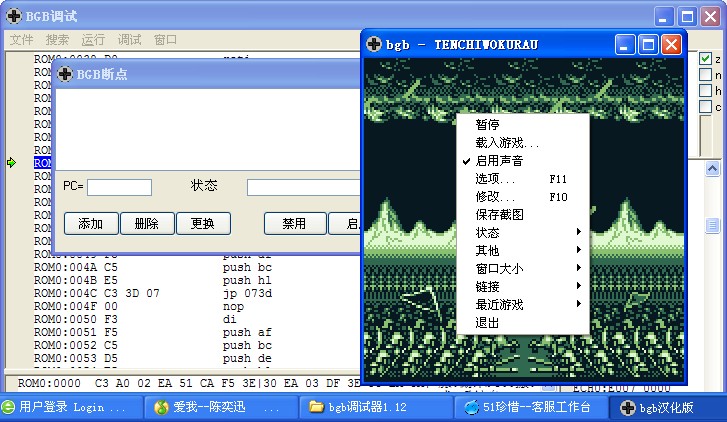Click the BGB debugger title bar icon
This screenshot has width=727, height=422.
tap(14, 16)
